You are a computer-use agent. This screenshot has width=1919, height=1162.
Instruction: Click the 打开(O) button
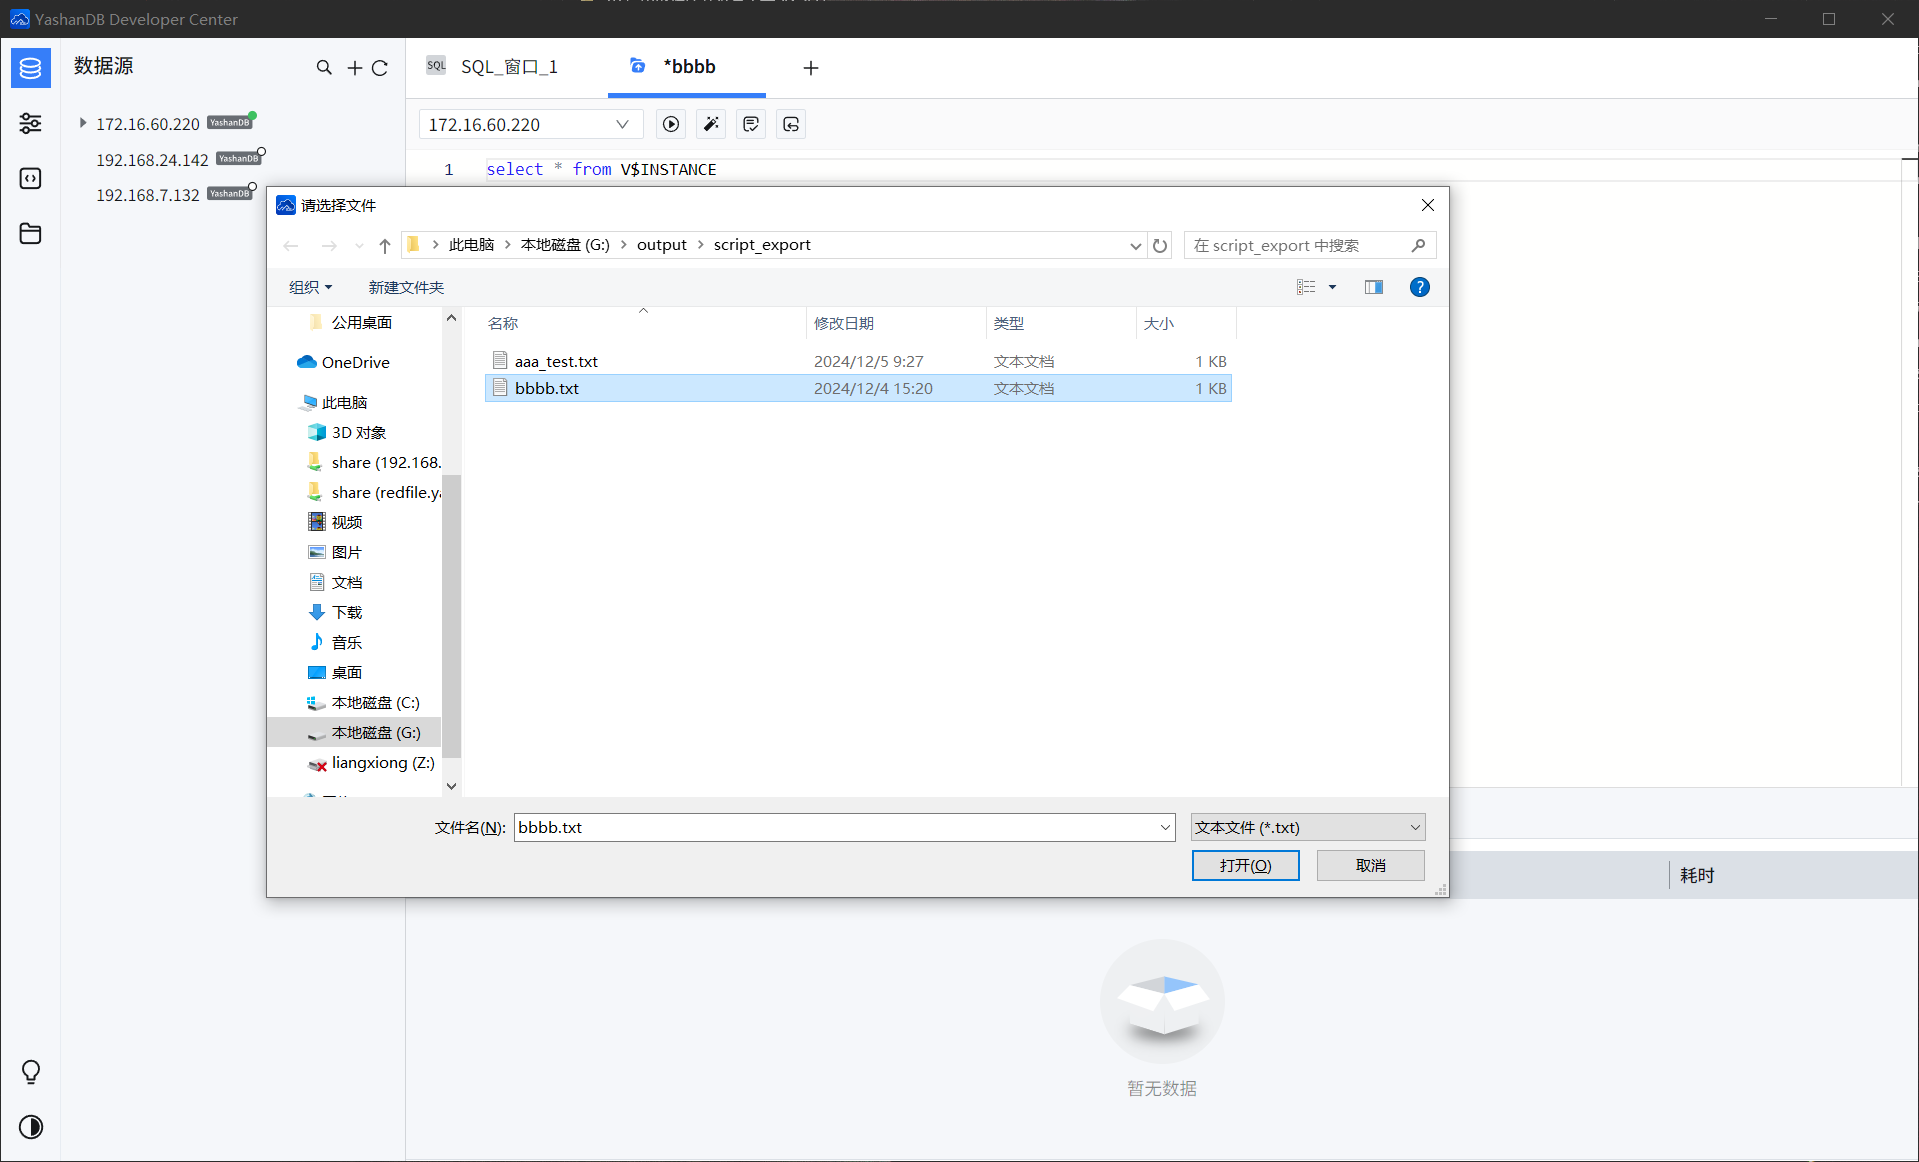pos(1245,865)
